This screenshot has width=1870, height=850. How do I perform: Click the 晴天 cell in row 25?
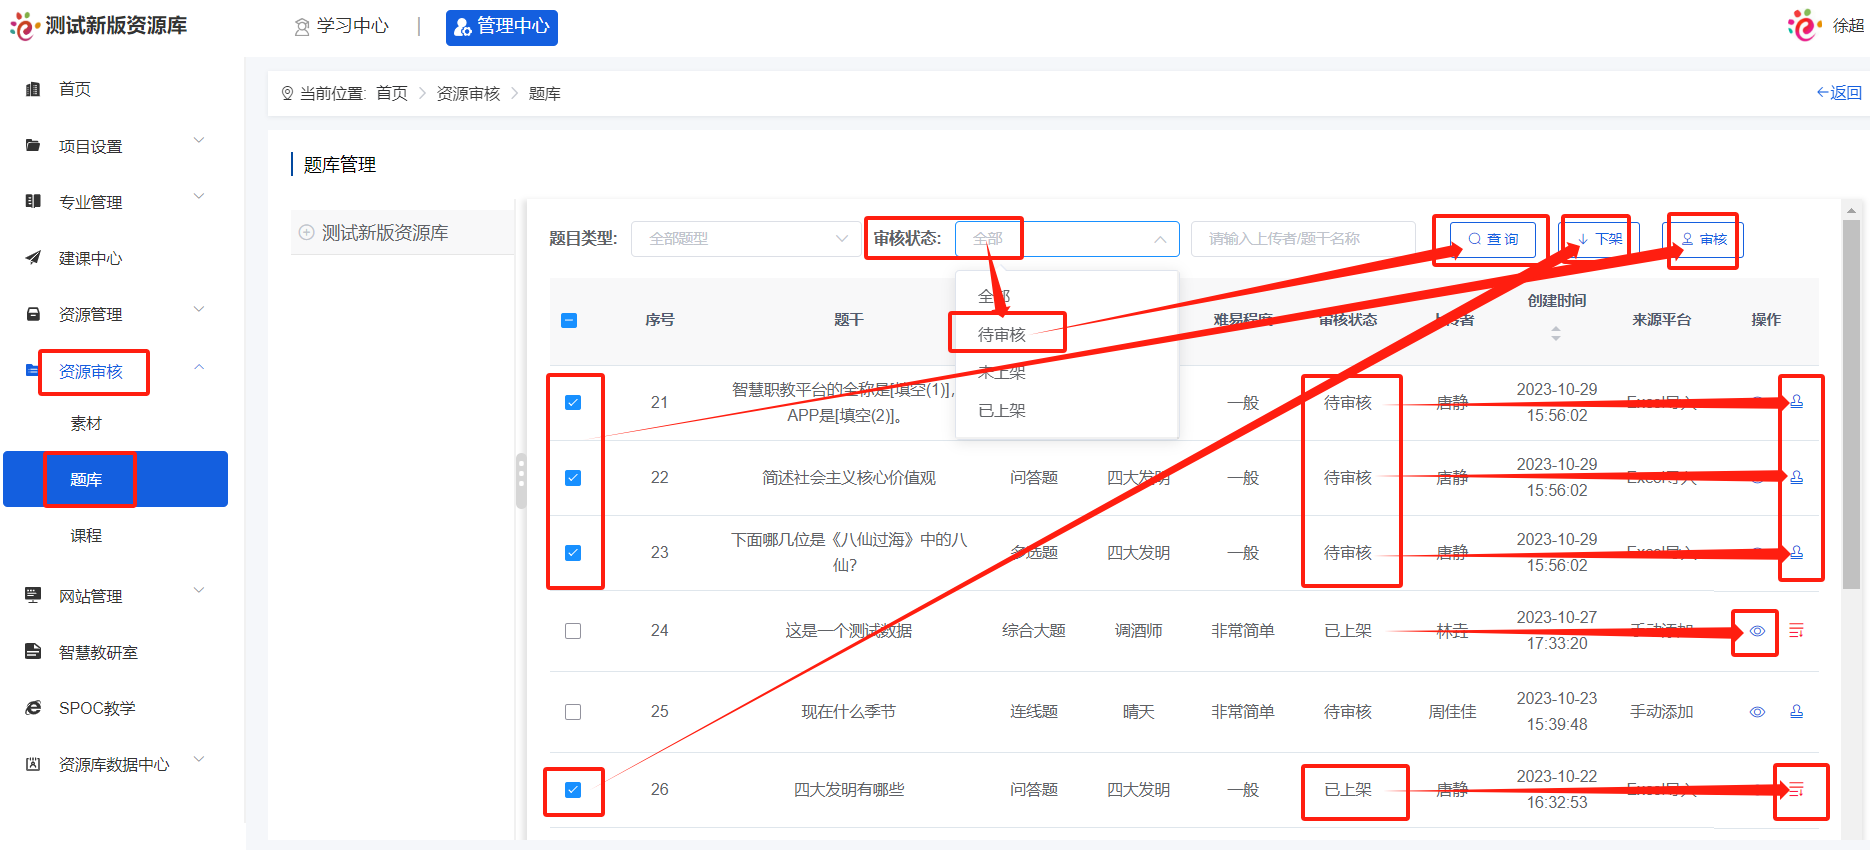pos(1138,712)
